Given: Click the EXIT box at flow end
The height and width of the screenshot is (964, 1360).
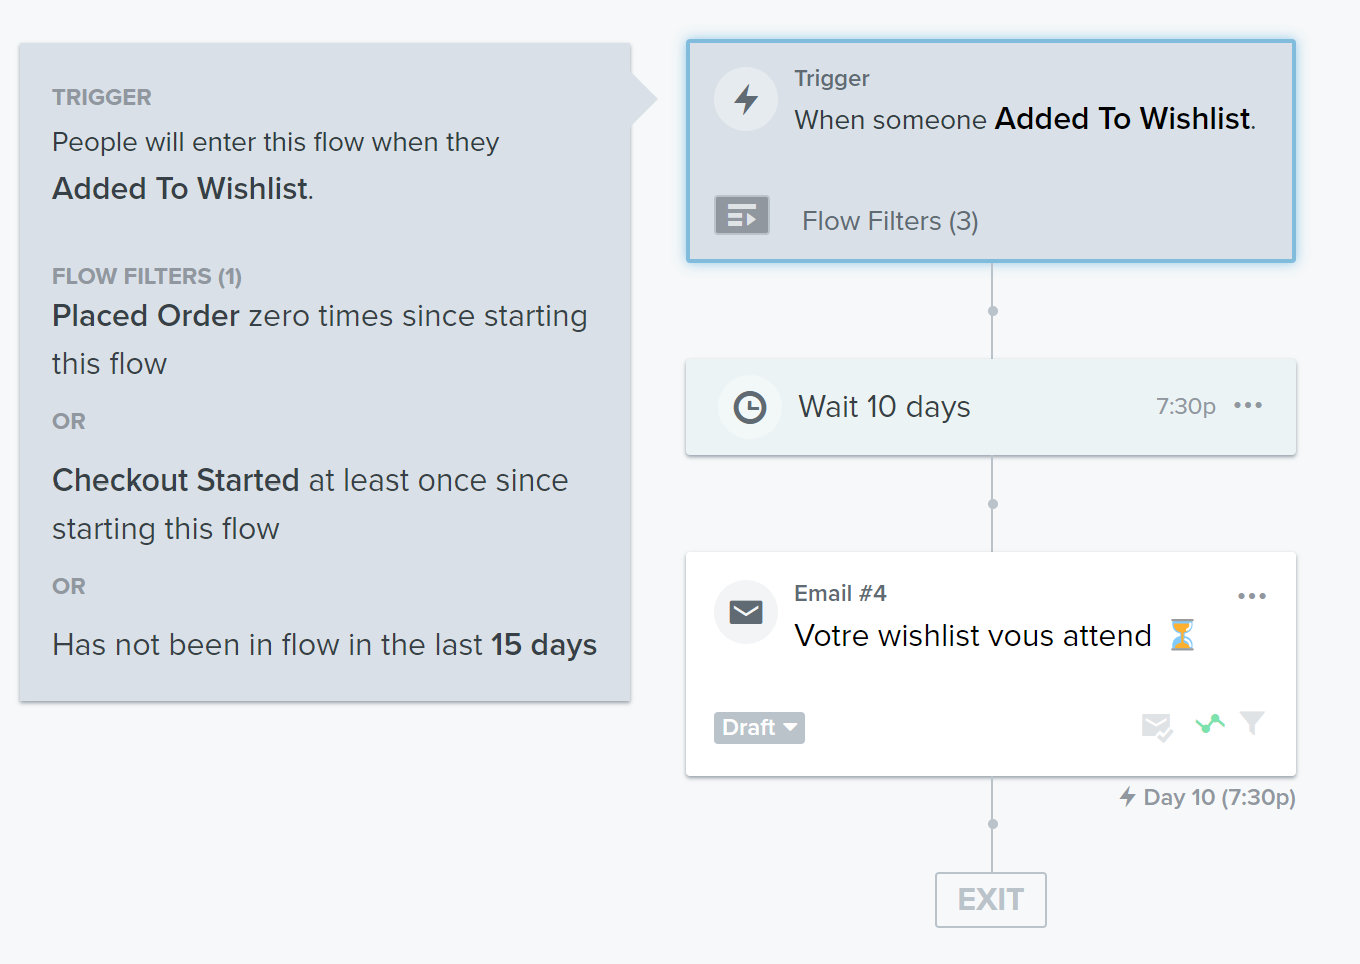Looking at the screenshot, I should tap(991, 900).
